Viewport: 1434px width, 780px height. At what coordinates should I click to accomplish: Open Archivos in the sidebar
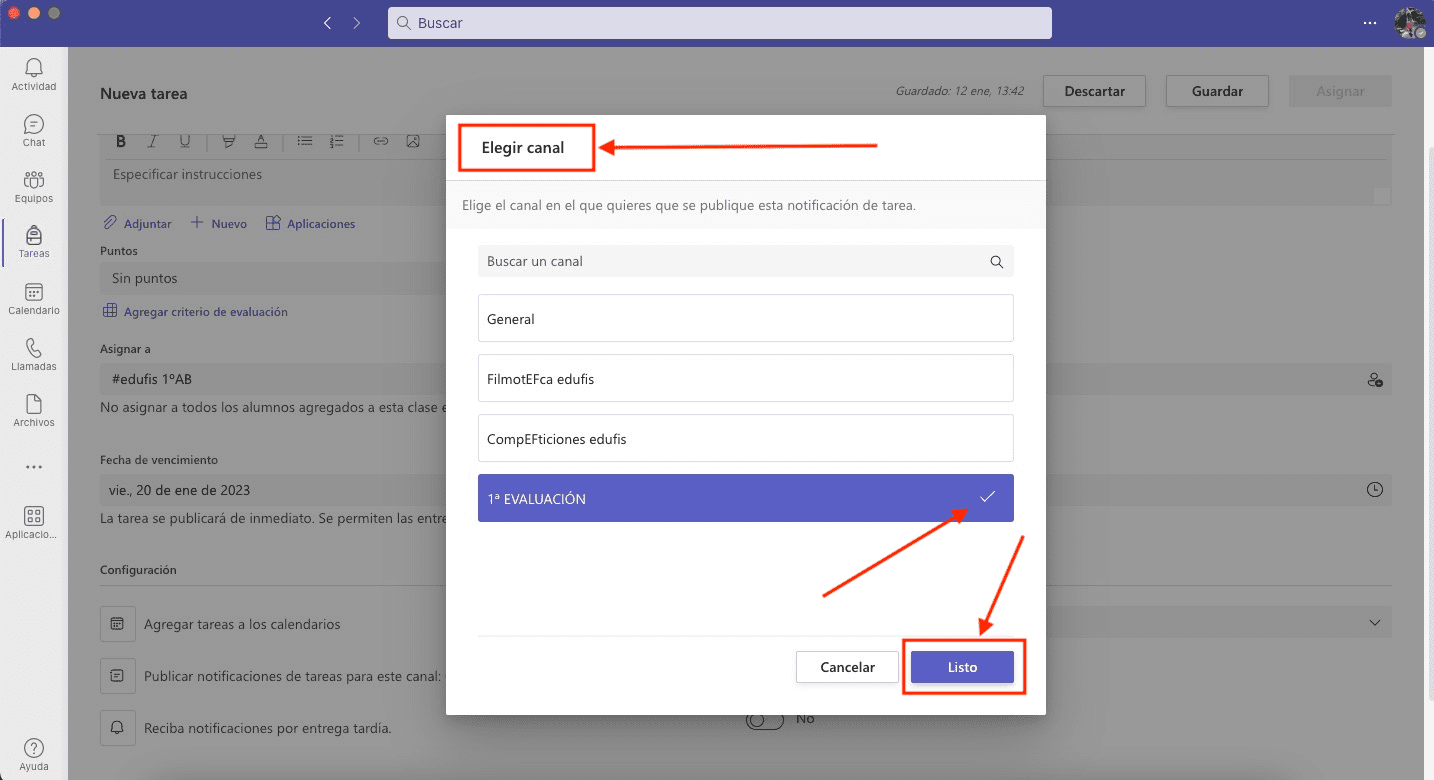tap(34, 405)
